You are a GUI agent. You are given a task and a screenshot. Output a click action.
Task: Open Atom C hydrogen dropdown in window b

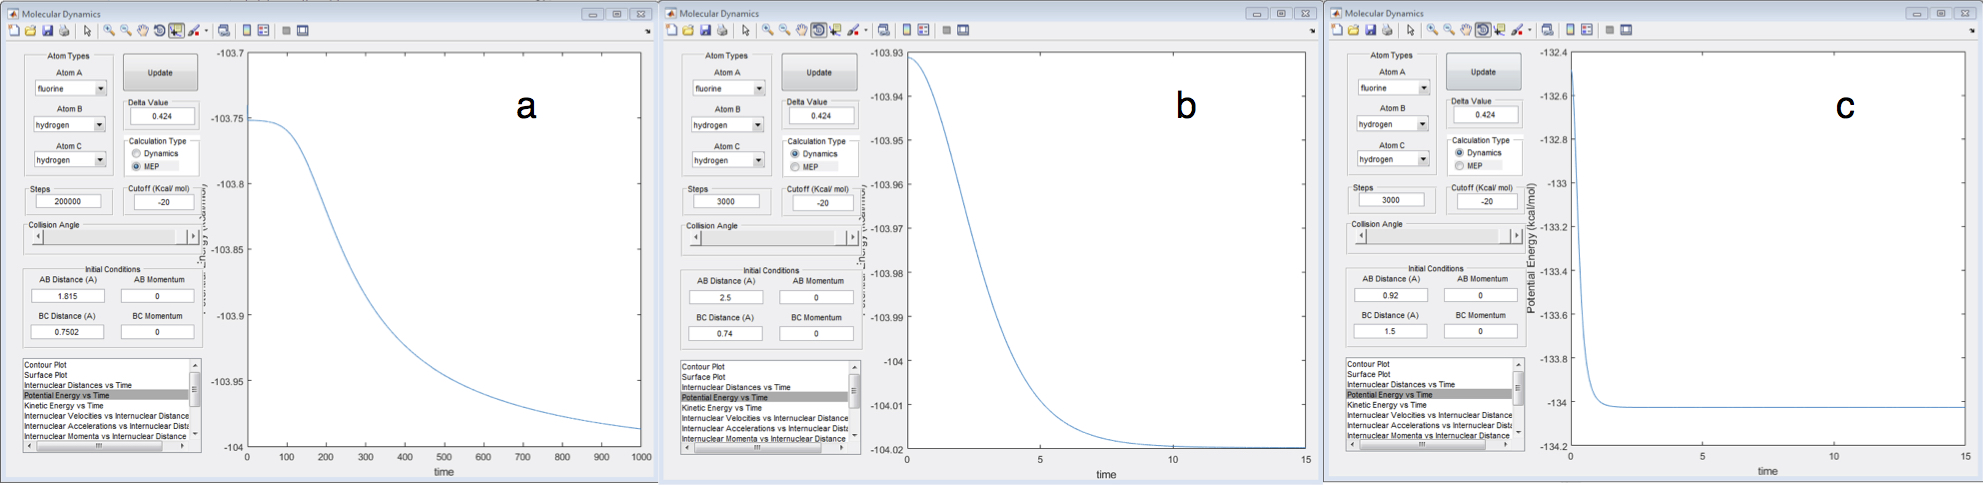coord(728,161)
